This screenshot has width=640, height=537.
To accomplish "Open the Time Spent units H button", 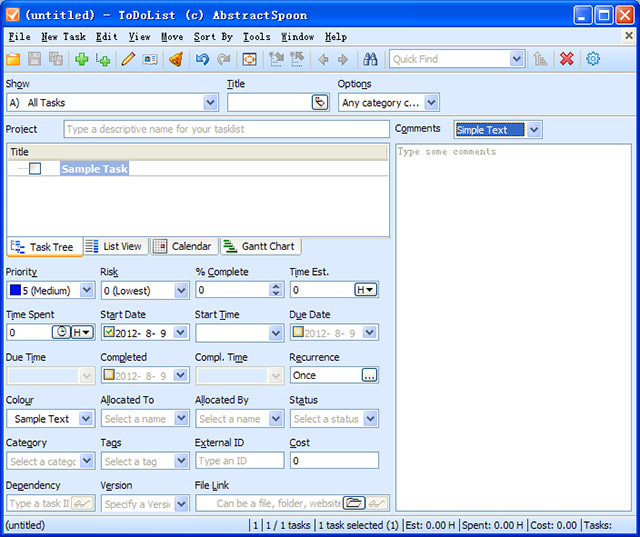I will pyautogui.click(x=82, y=332).
